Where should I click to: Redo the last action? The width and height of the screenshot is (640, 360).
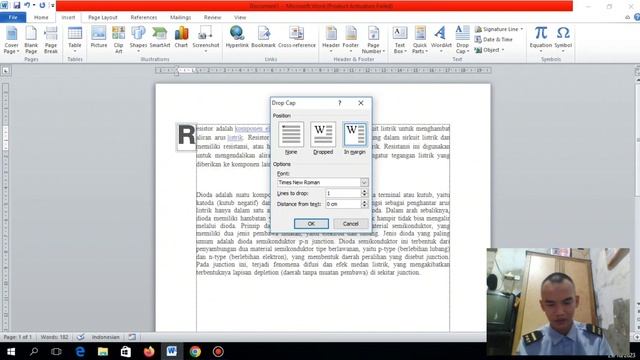[x=42, y=5]
